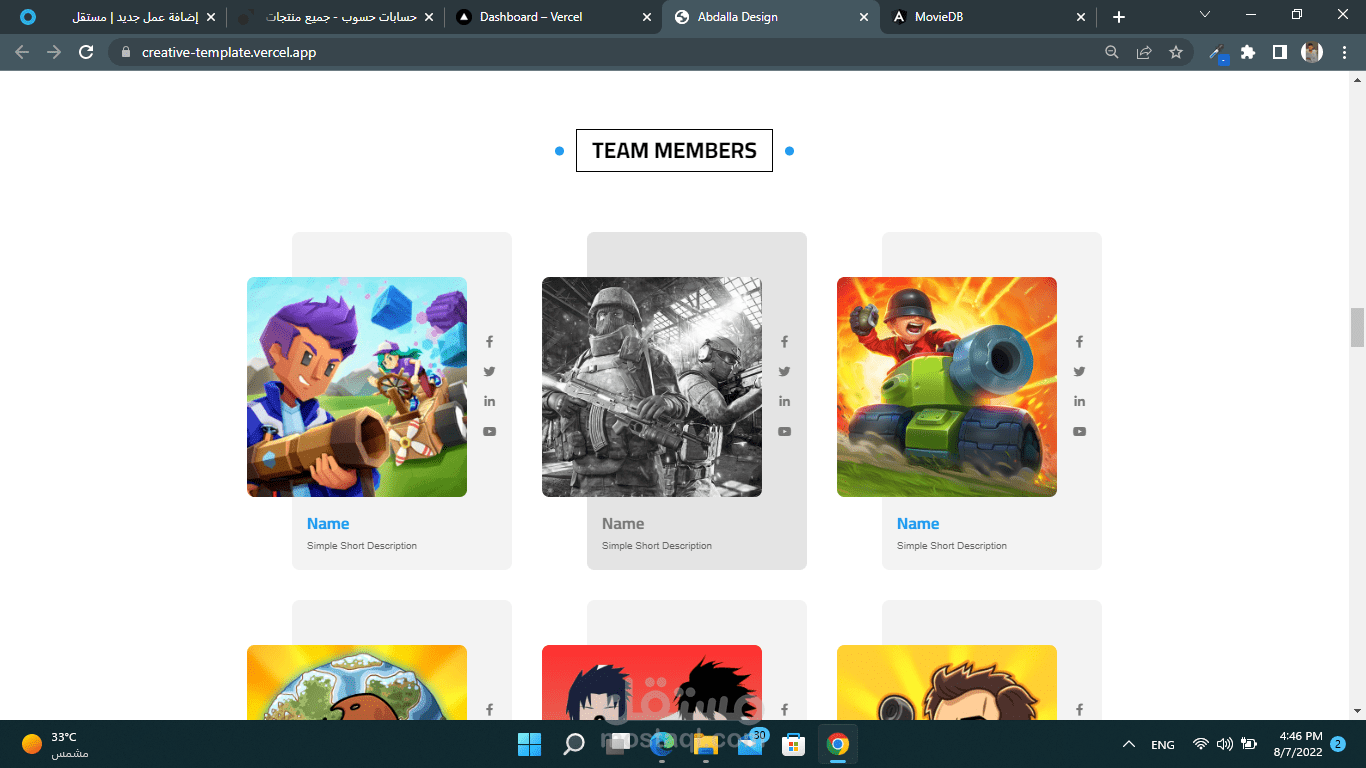This screenshot has height=768, width=1366.
Task: Click Name link under green tank
Action: coord(918,524)
